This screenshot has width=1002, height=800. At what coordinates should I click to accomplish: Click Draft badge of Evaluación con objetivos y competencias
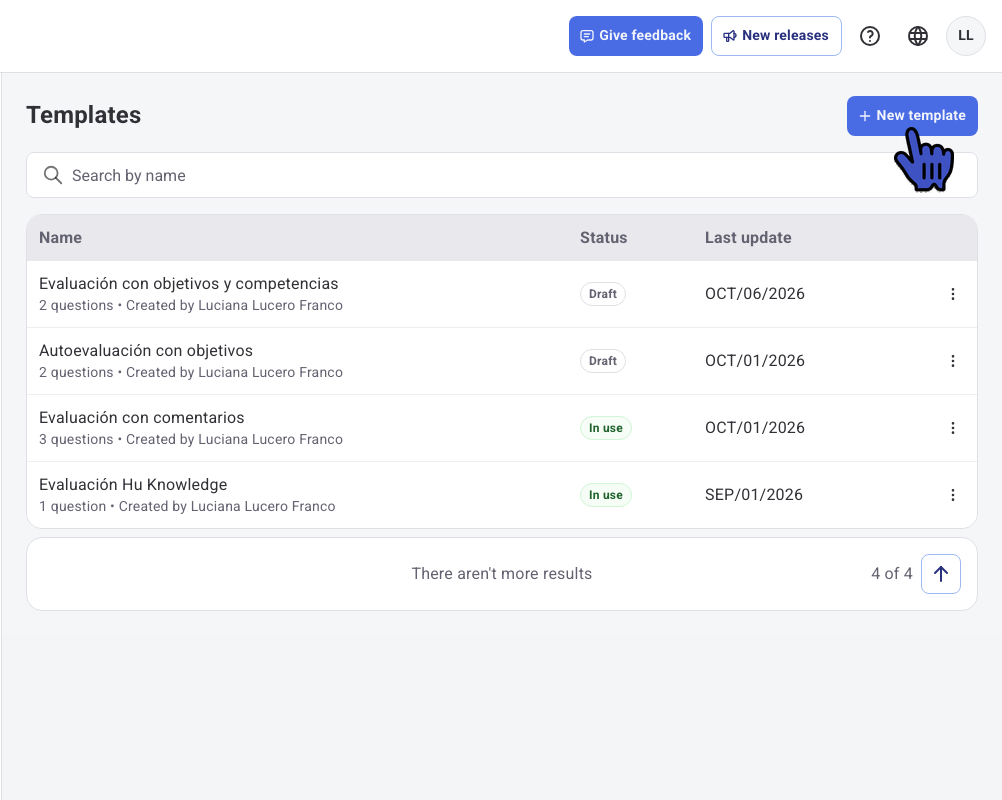(603, 294)
